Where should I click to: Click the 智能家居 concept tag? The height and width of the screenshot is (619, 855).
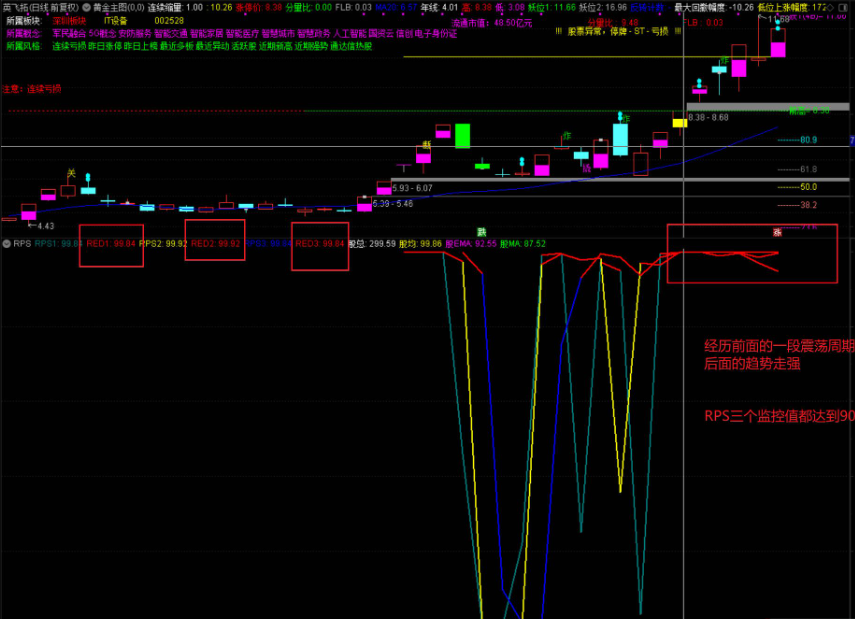(x=207, y=34)
